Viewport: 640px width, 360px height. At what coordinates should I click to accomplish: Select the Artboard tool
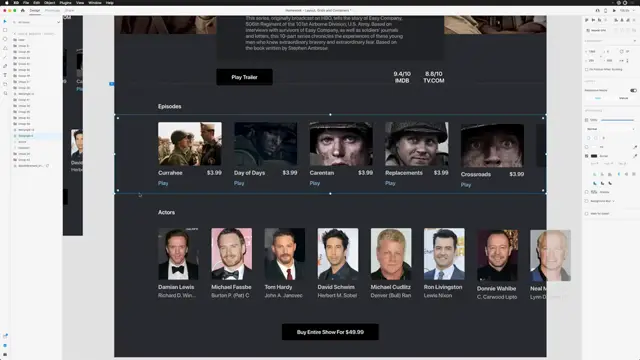5,84
